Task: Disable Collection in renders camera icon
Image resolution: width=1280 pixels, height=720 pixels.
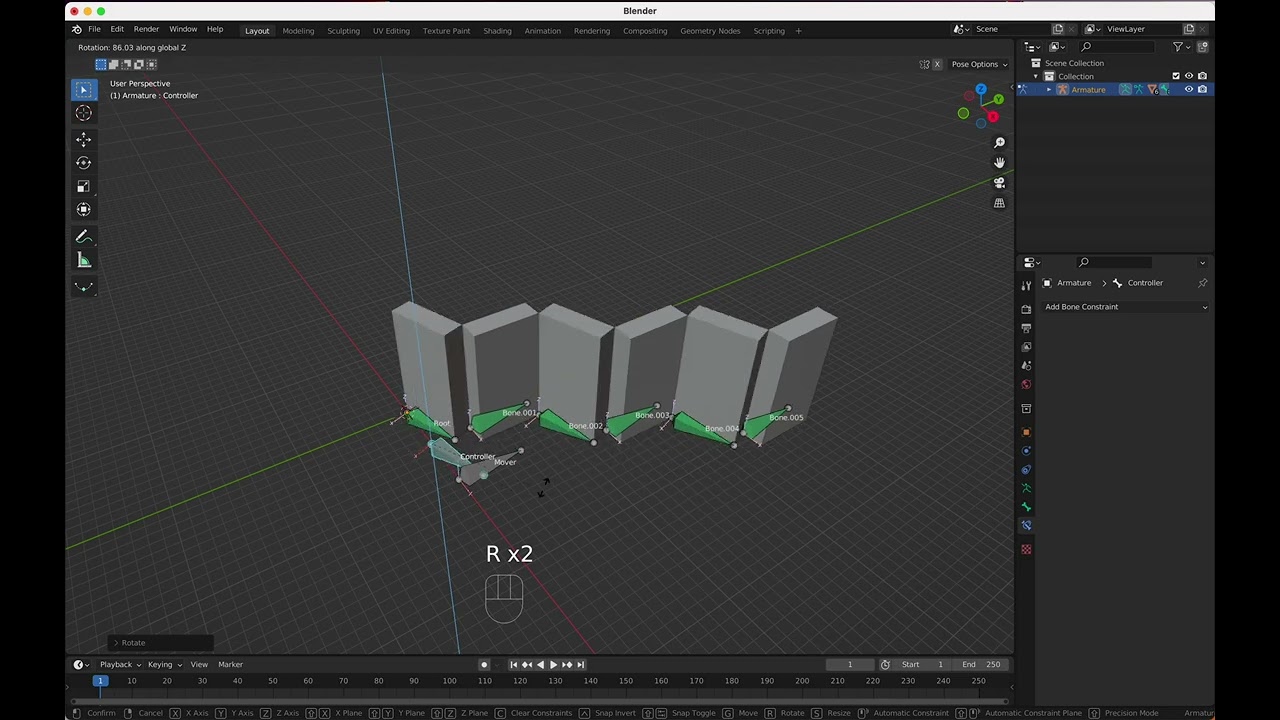Action: pyautogui.click(x=1202, y=76)
